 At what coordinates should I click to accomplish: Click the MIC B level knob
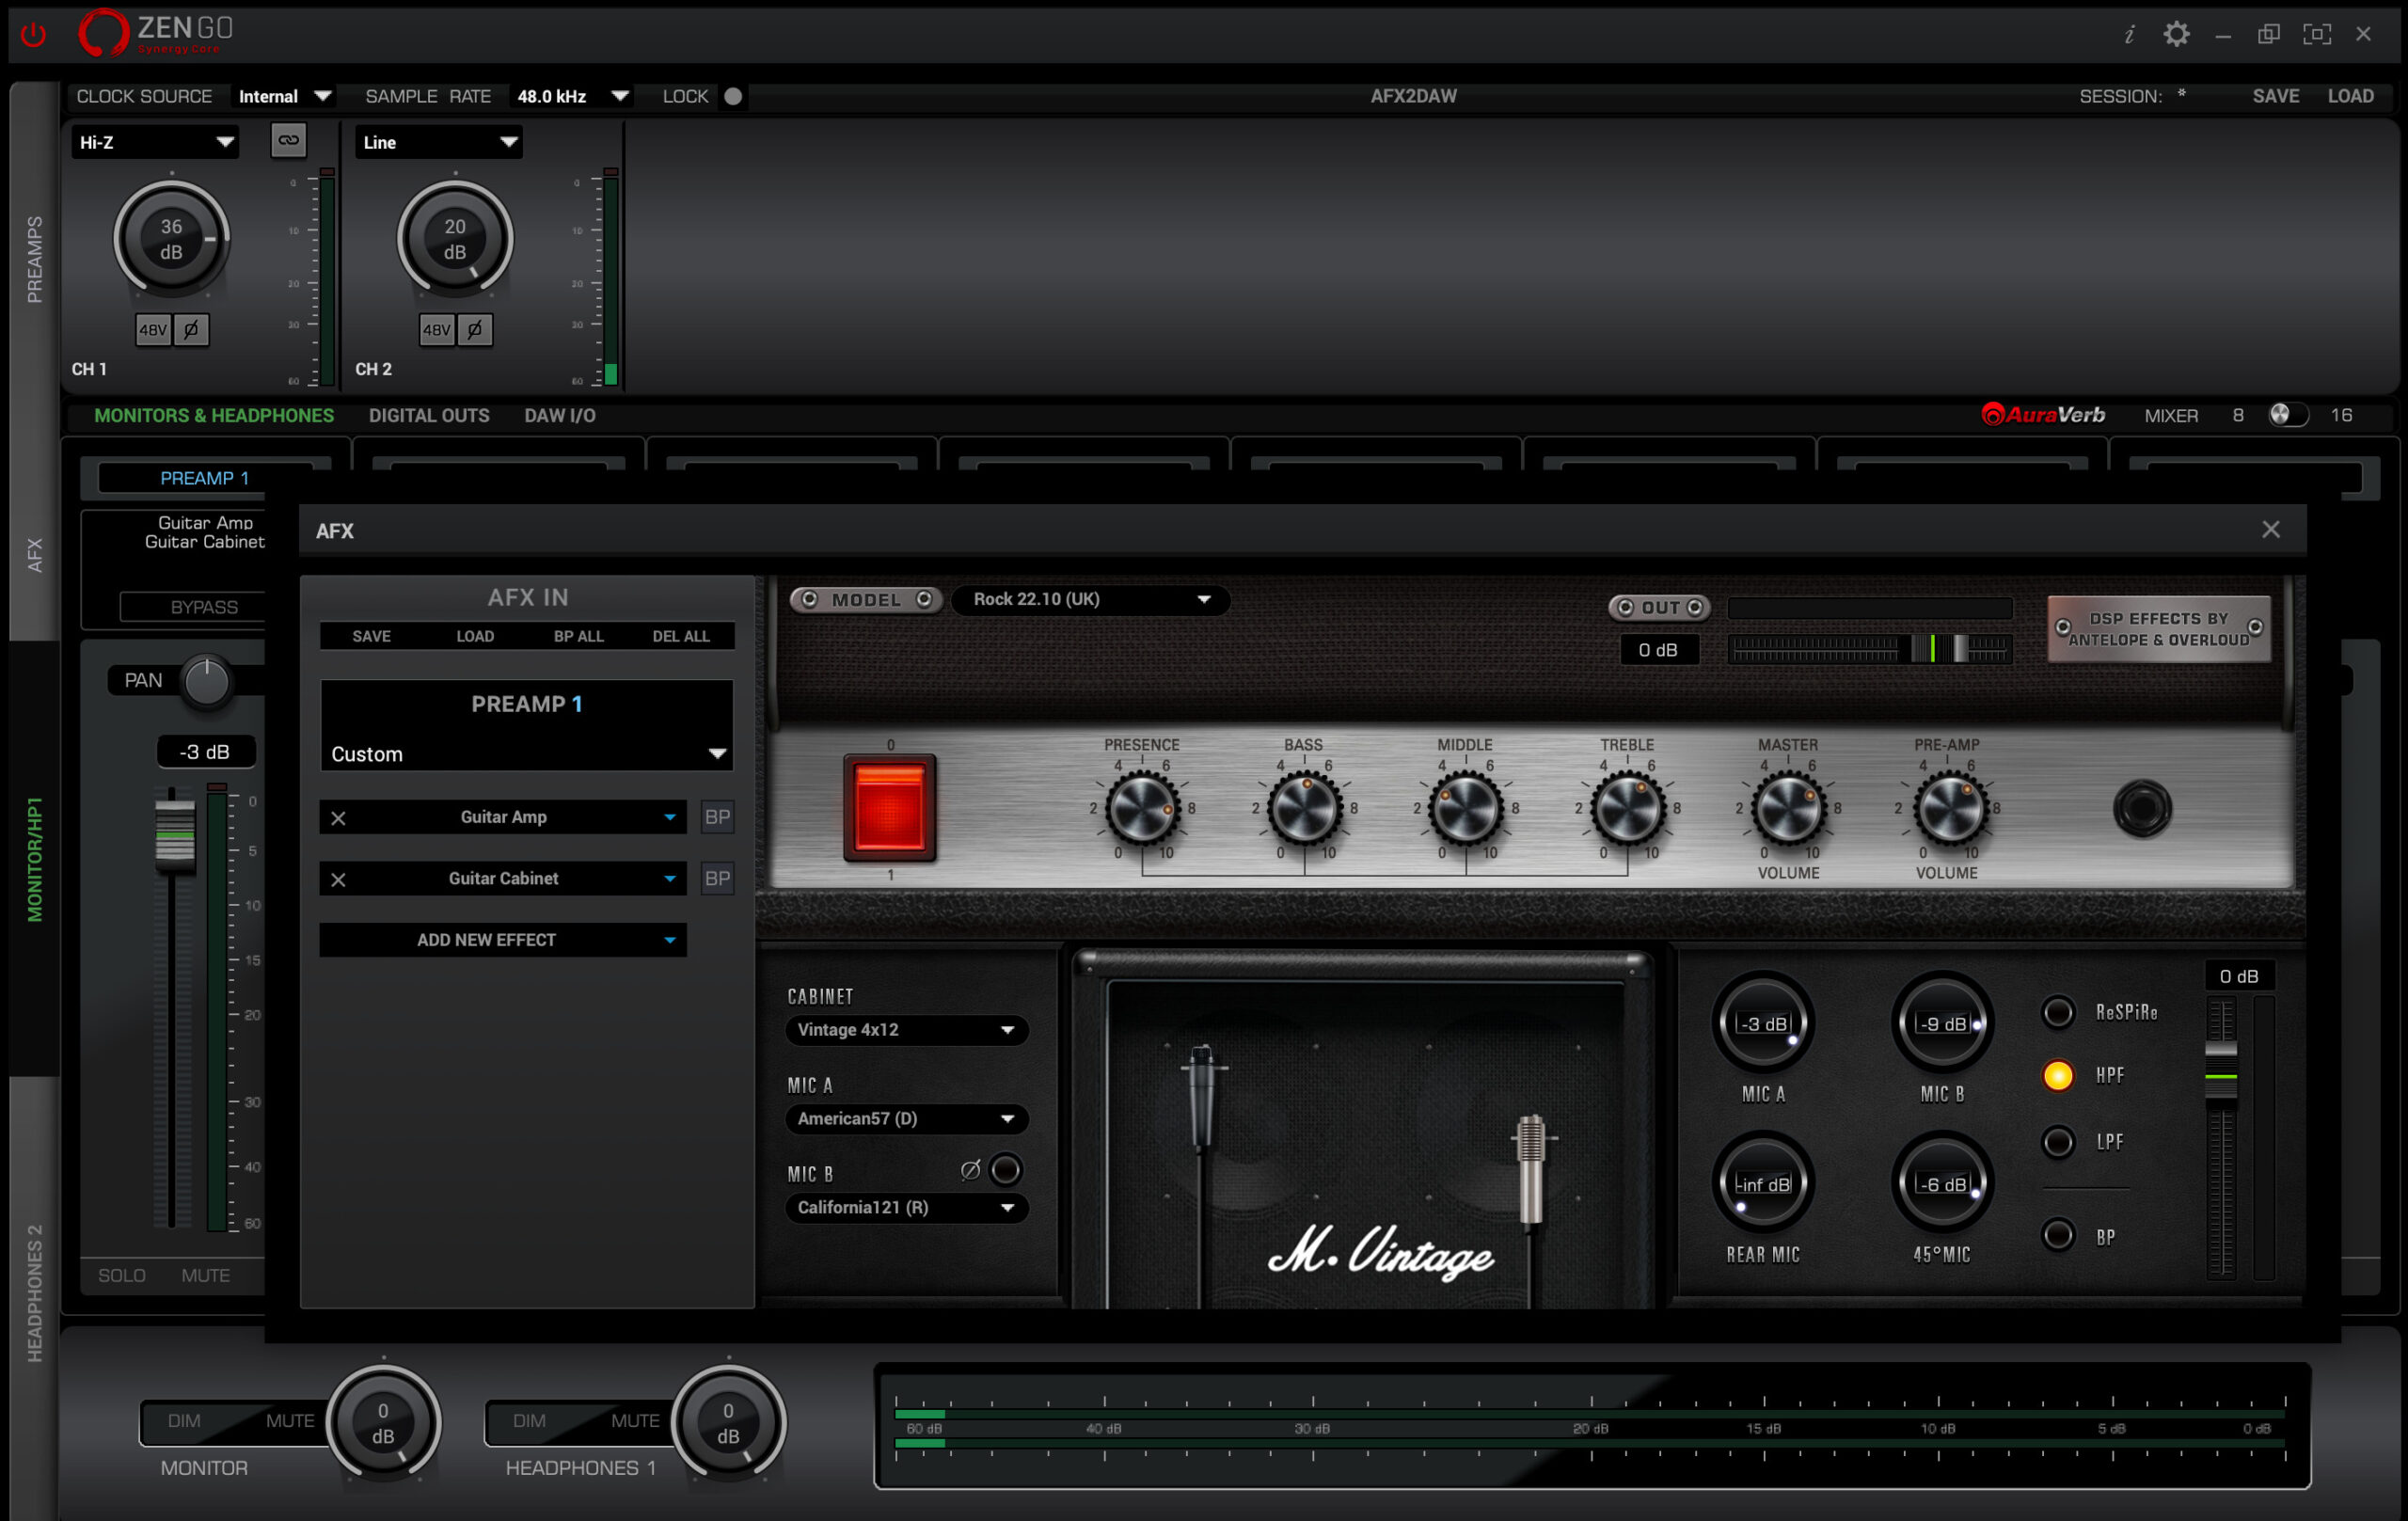[x=1942, y=1023]
